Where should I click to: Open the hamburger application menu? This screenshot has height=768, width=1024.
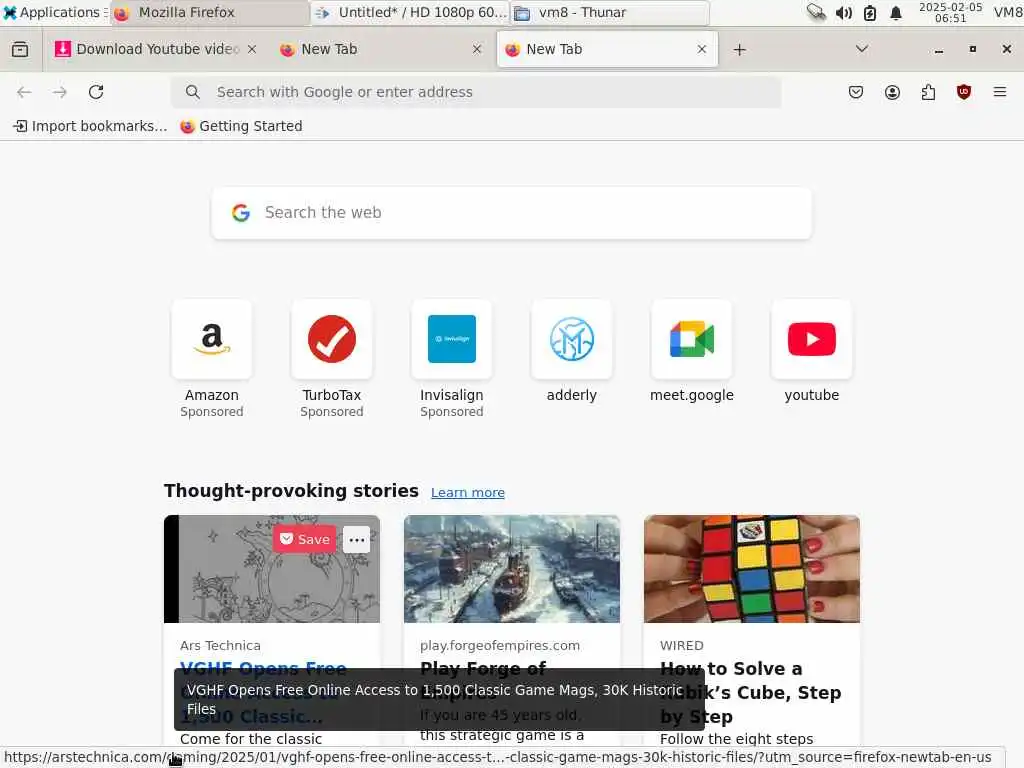click(1000, 92)
